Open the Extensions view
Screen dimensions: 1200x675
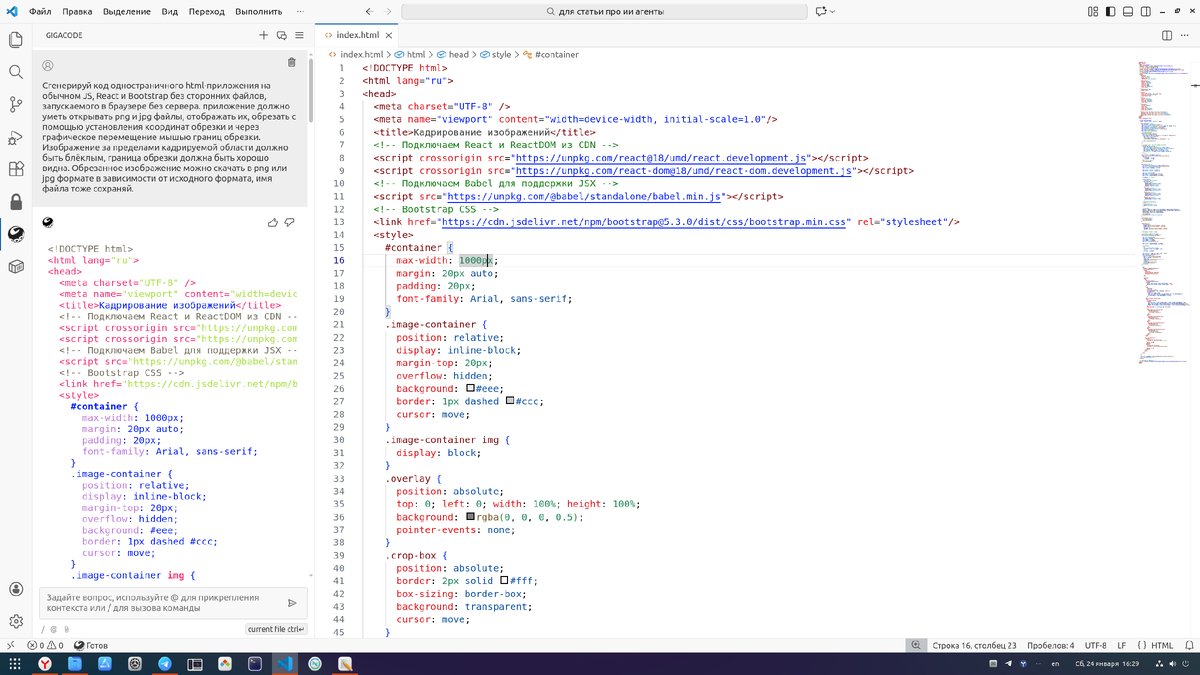click(16, 170)
